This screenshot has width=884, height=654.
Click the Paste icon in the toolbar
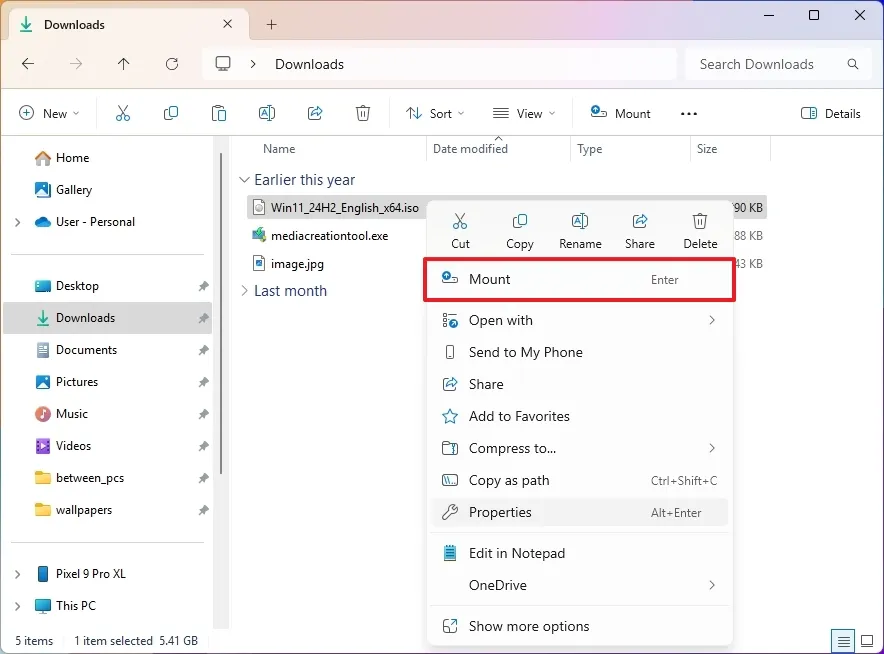[219, 113]
